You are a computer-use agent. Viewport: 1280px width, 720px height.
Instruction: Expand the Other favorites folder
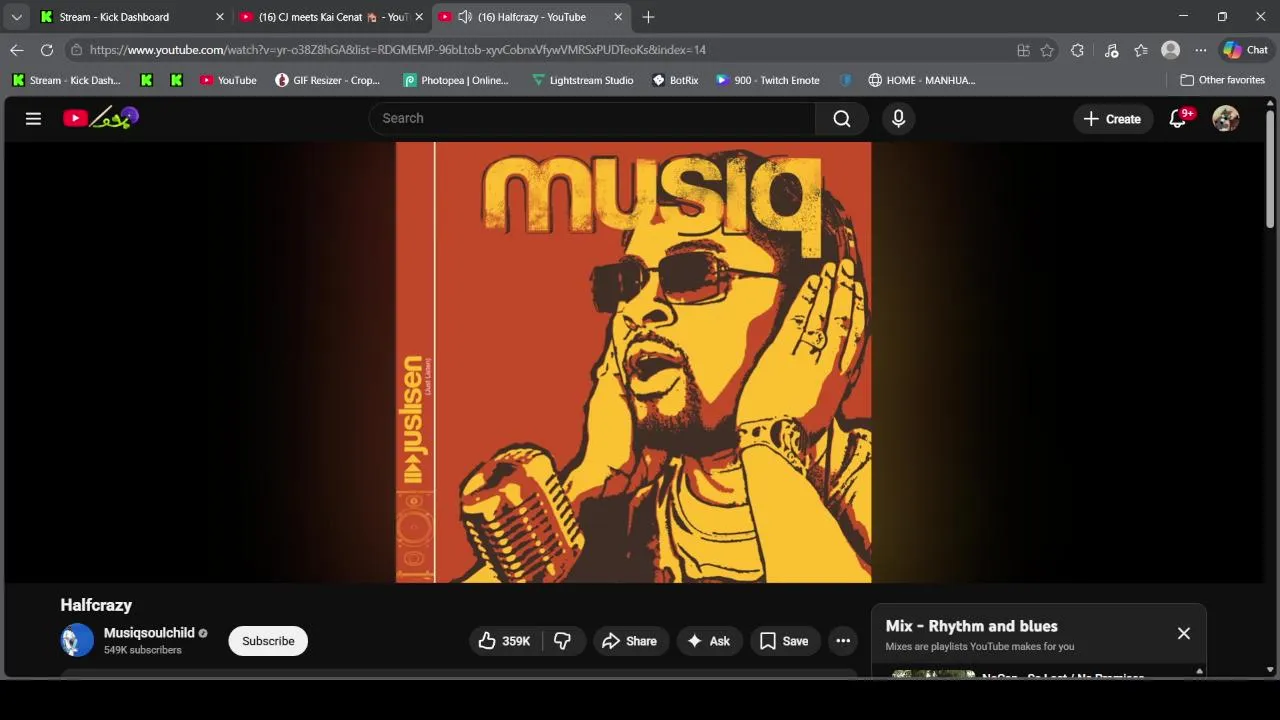1222,80
